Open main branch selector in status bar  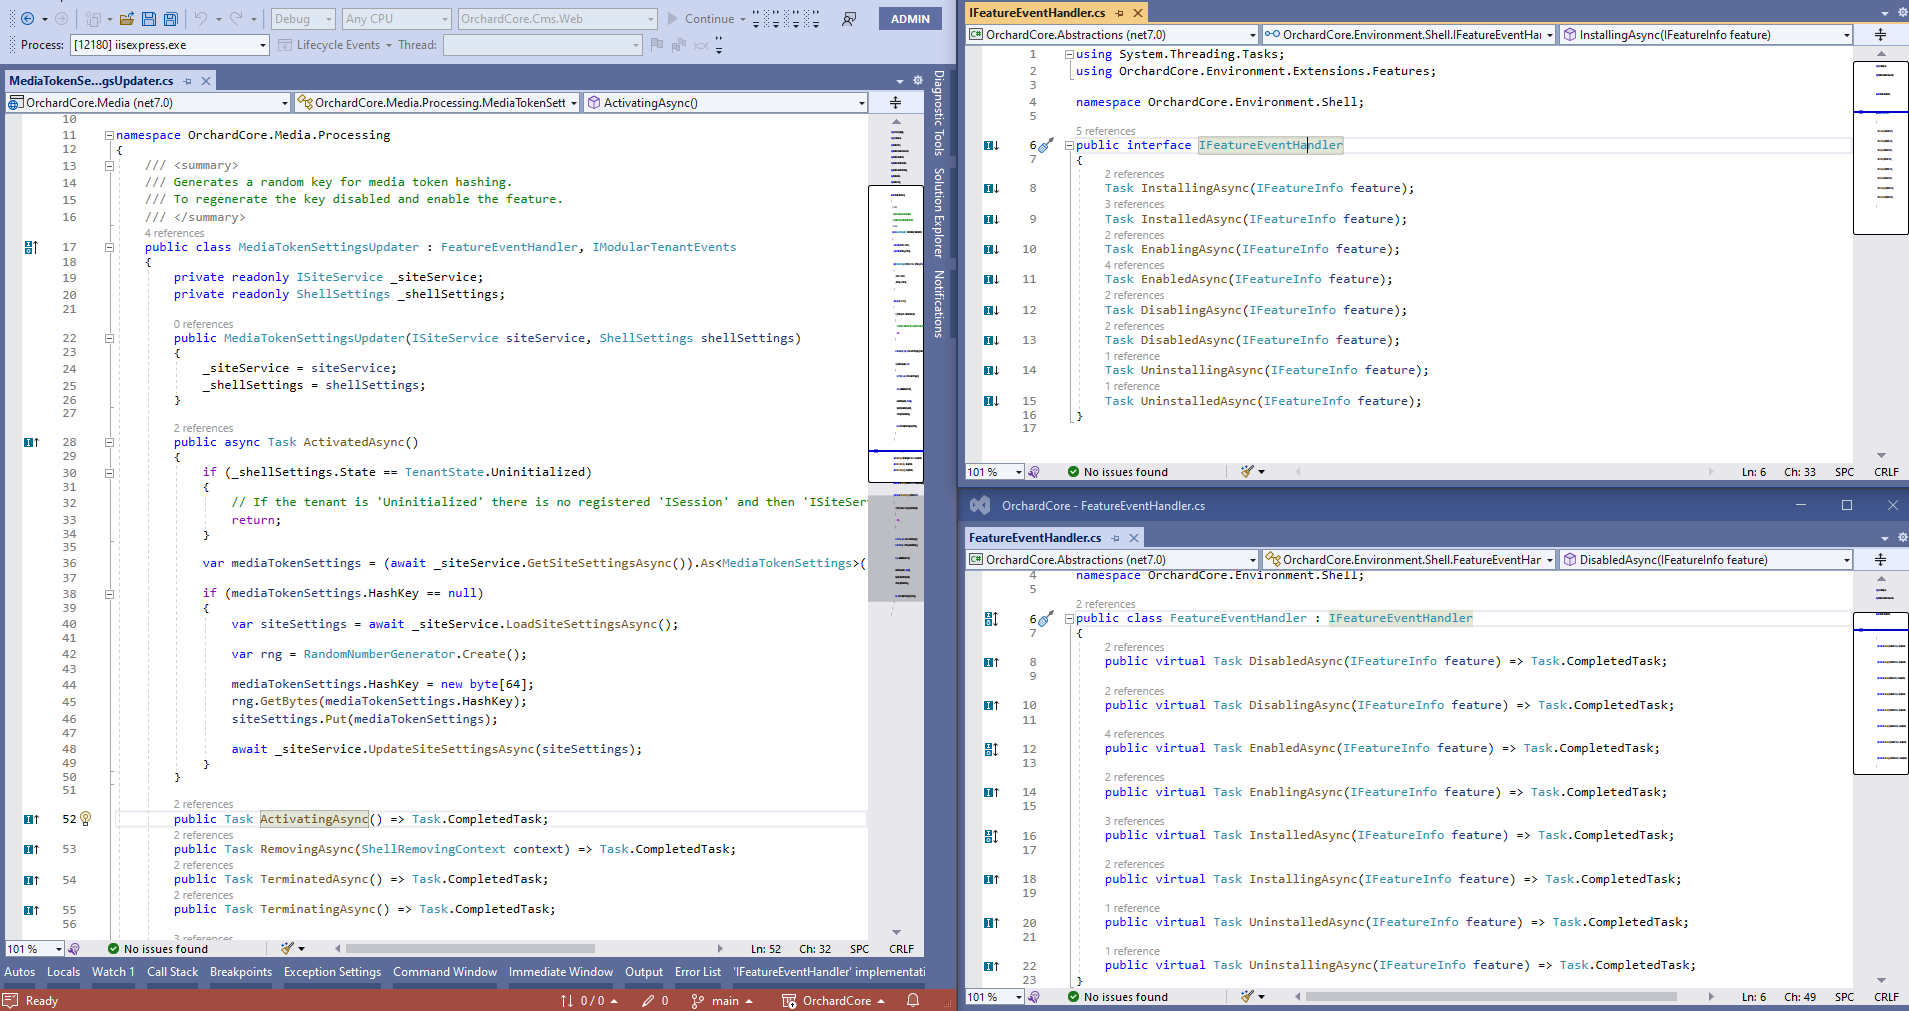click(x=722, y=1000)
